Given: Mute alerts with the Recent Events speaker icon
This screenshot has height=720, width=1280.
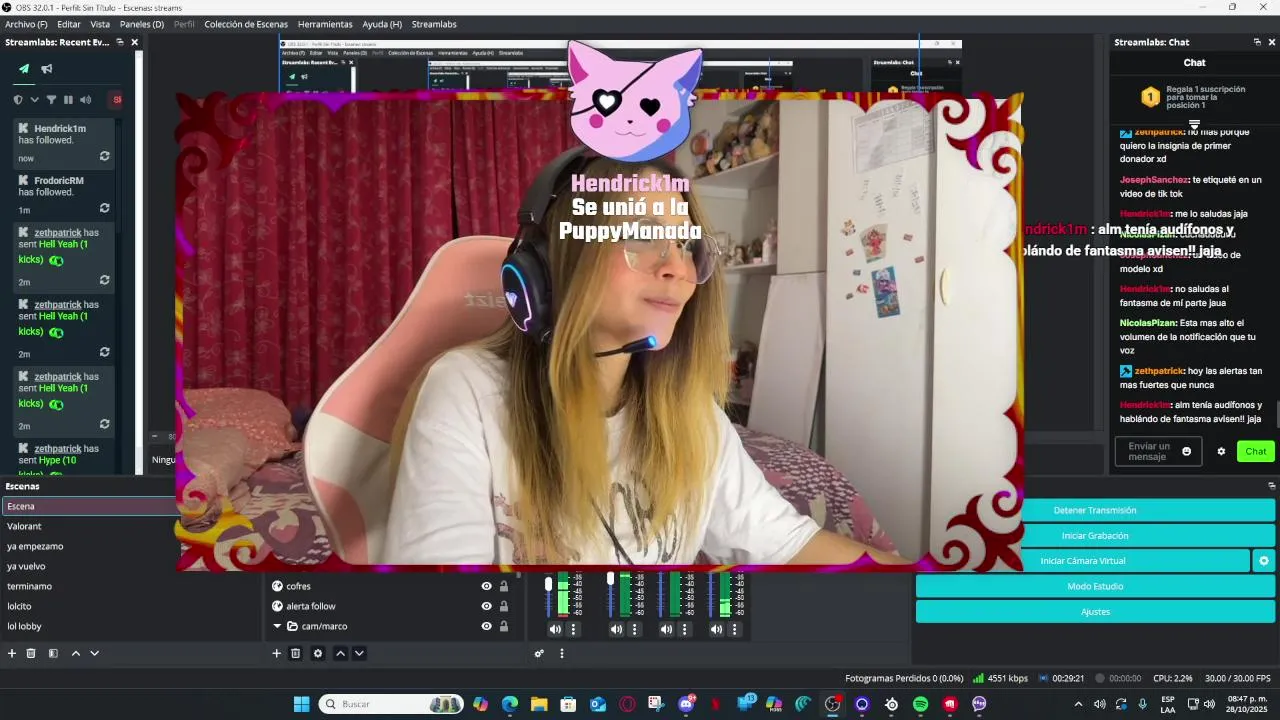Looking at the screenshot, I should point(85,100).
